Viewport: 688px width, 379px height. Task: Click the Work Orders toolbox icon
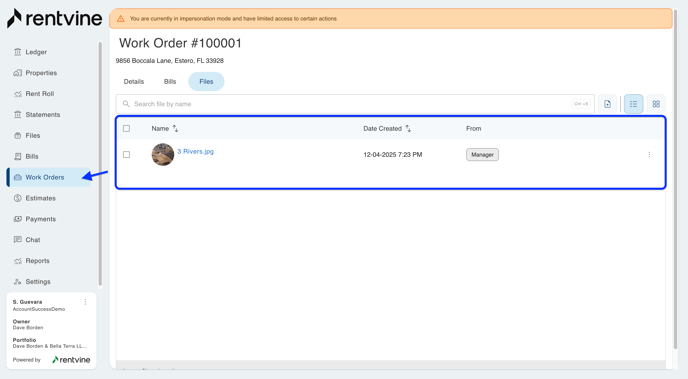coord(18,177)
